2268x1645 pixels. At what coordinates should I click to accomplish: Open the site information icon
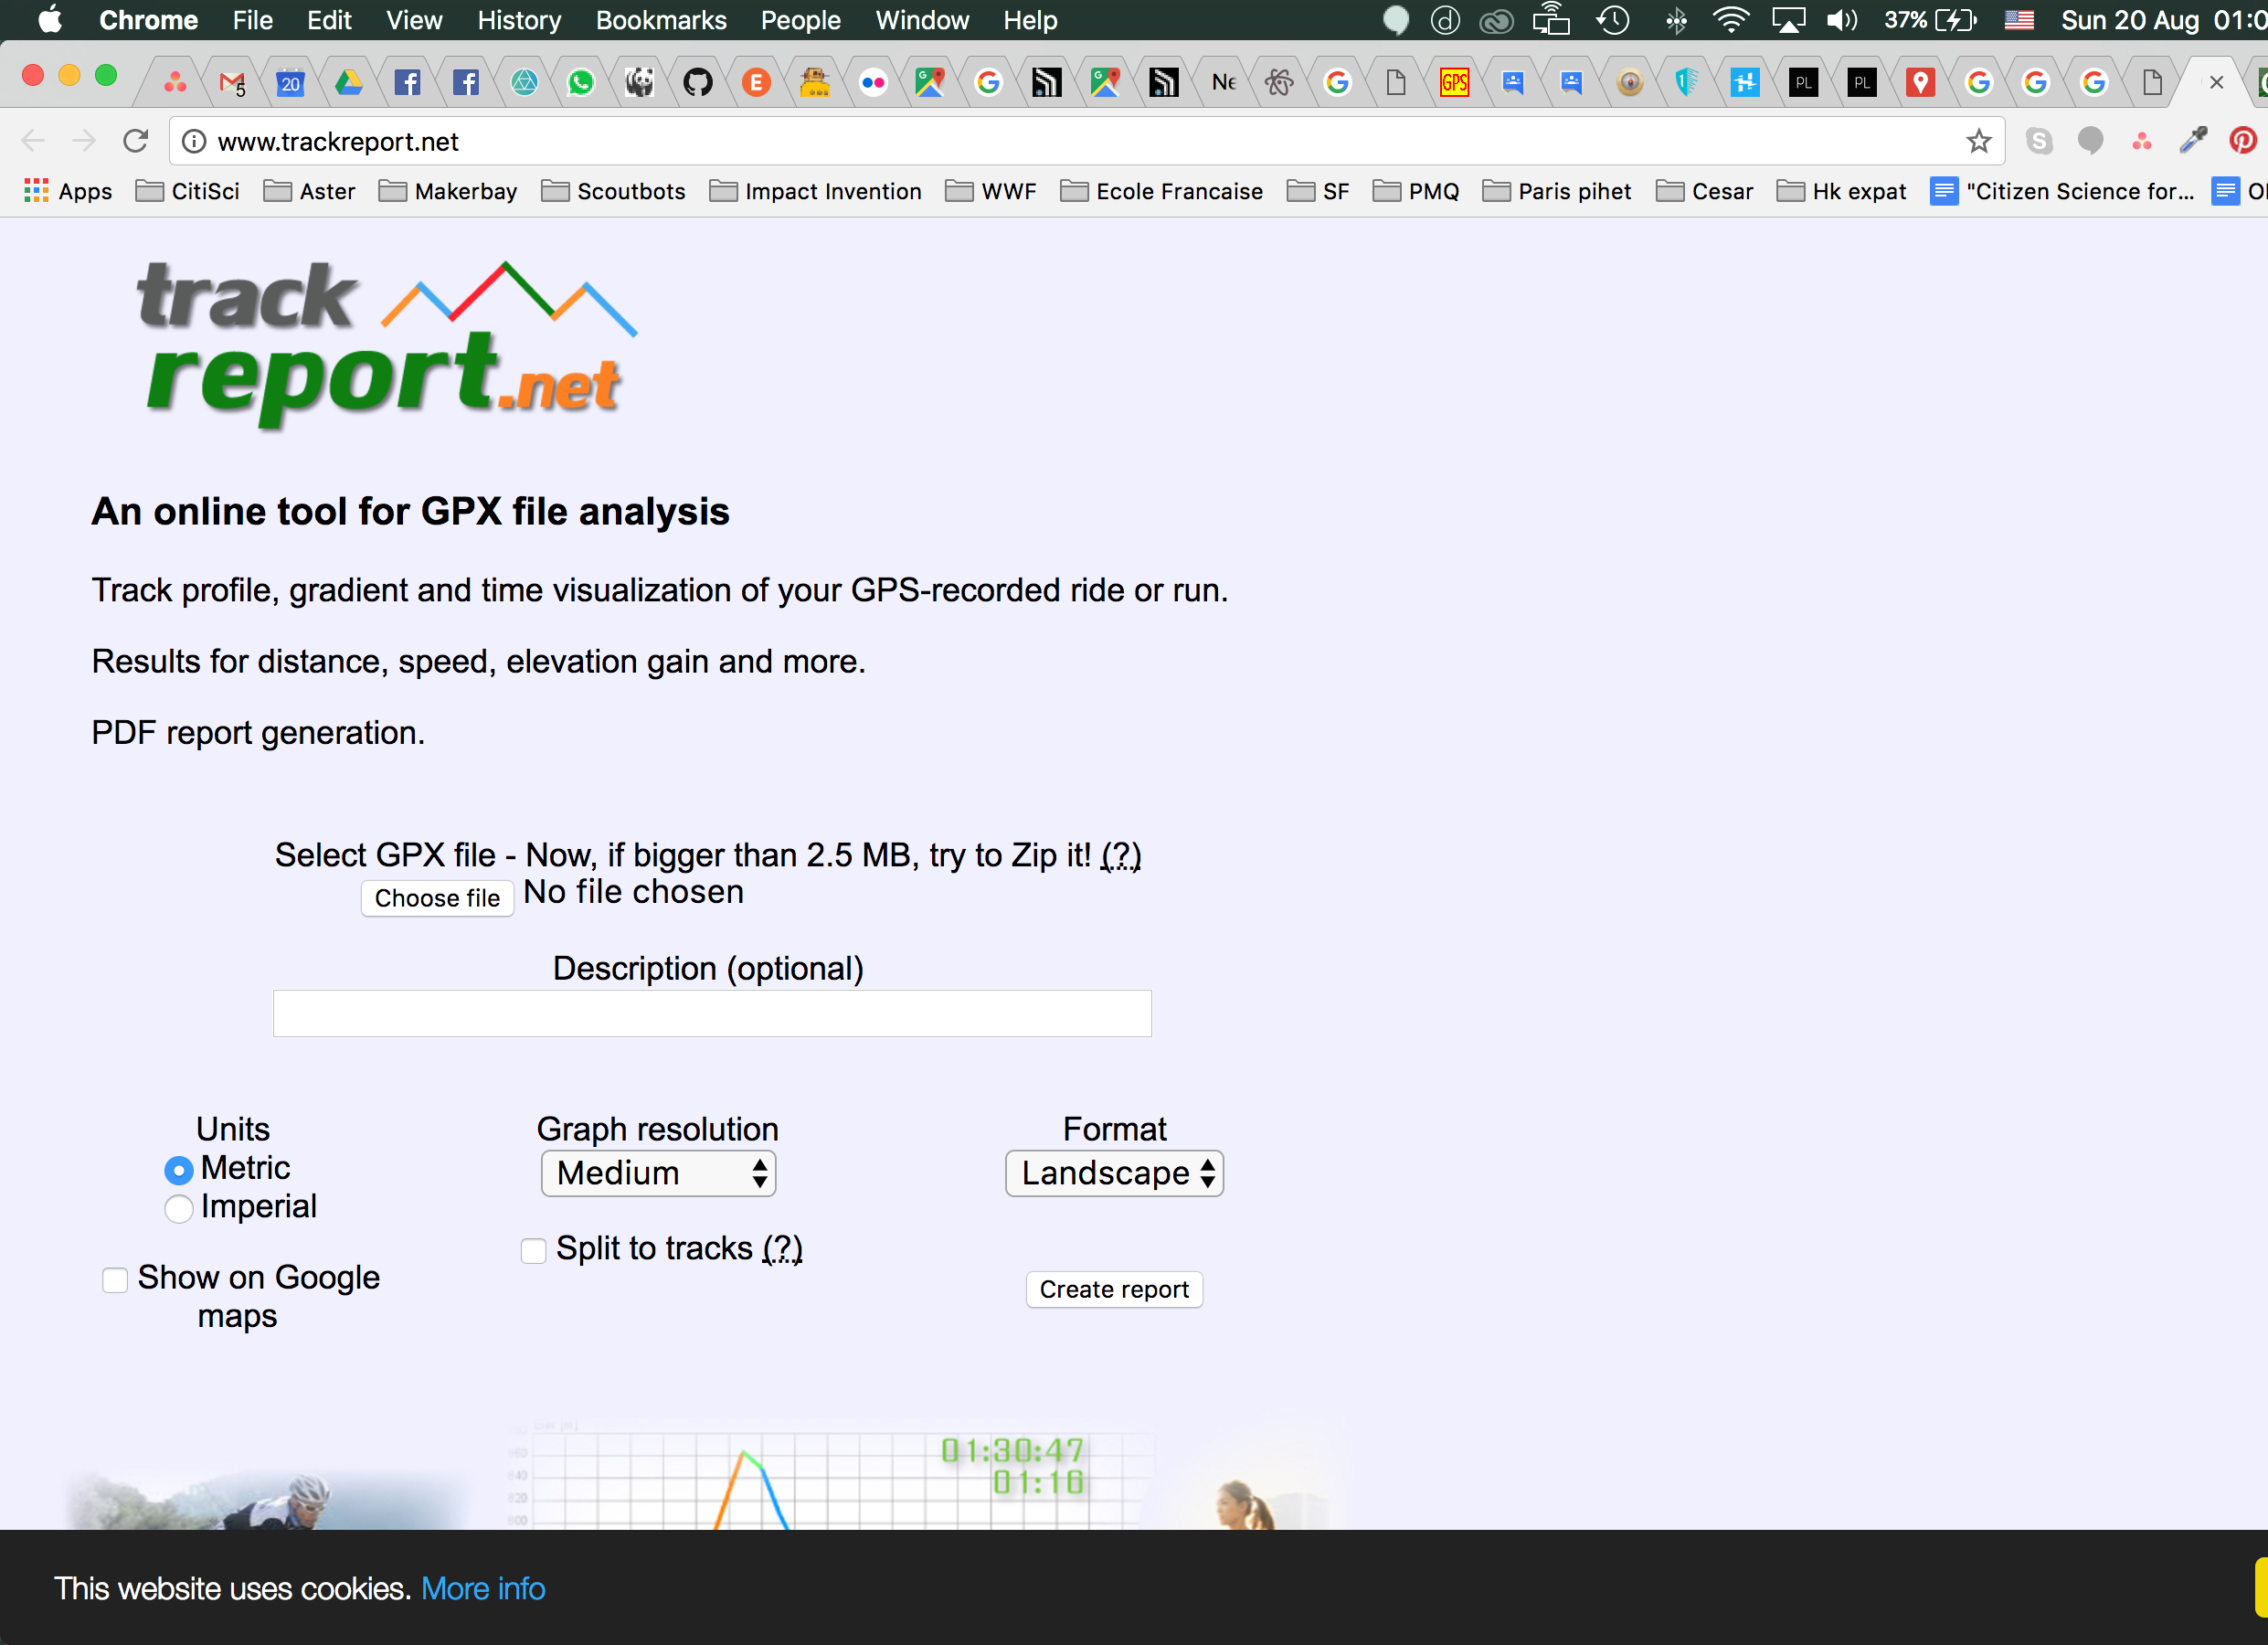(x=195, y=142)
